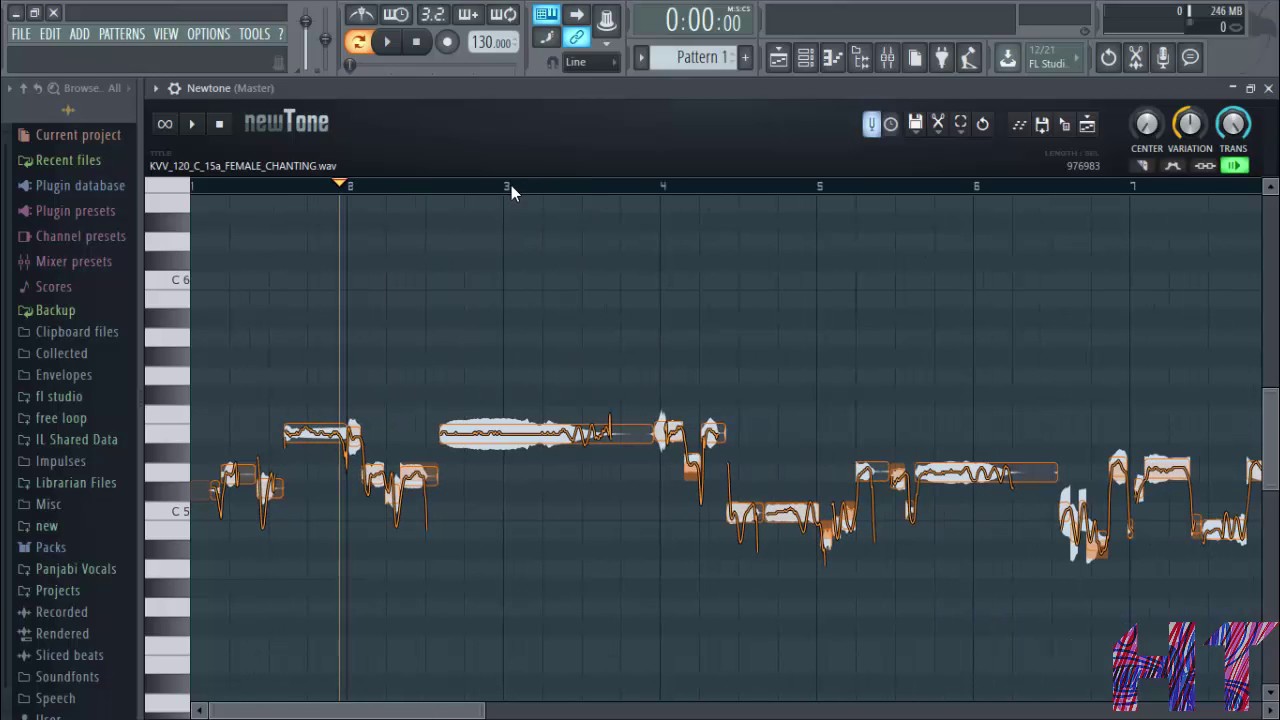1280x720 pixels.
Task: Click the step editing icon beside the link
Action: 546,38
